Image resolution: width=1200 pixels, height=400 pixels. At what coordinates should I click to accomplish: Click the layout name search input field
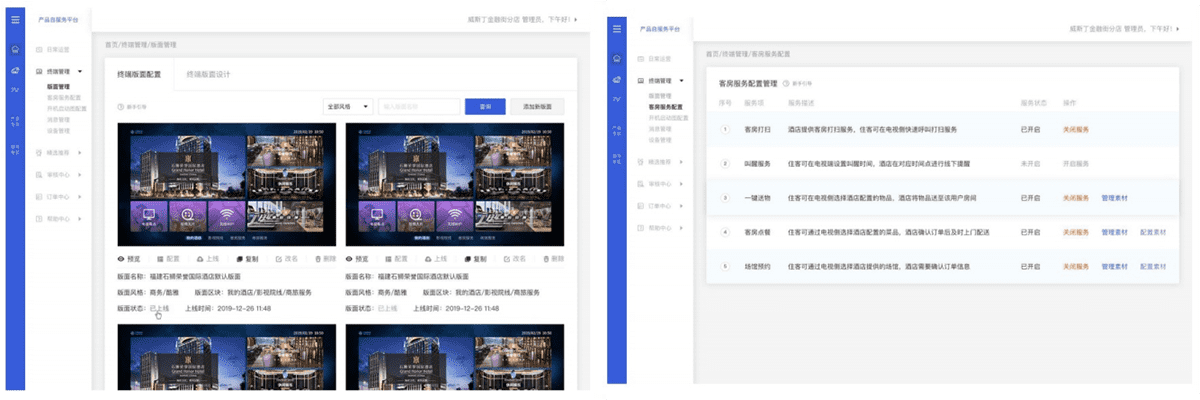click(419, 106)
